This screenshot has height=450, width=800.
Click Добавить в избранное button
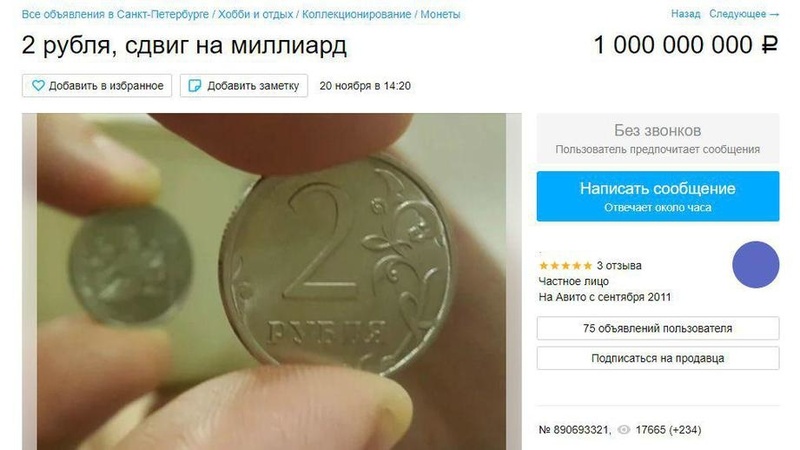(97, 86)
